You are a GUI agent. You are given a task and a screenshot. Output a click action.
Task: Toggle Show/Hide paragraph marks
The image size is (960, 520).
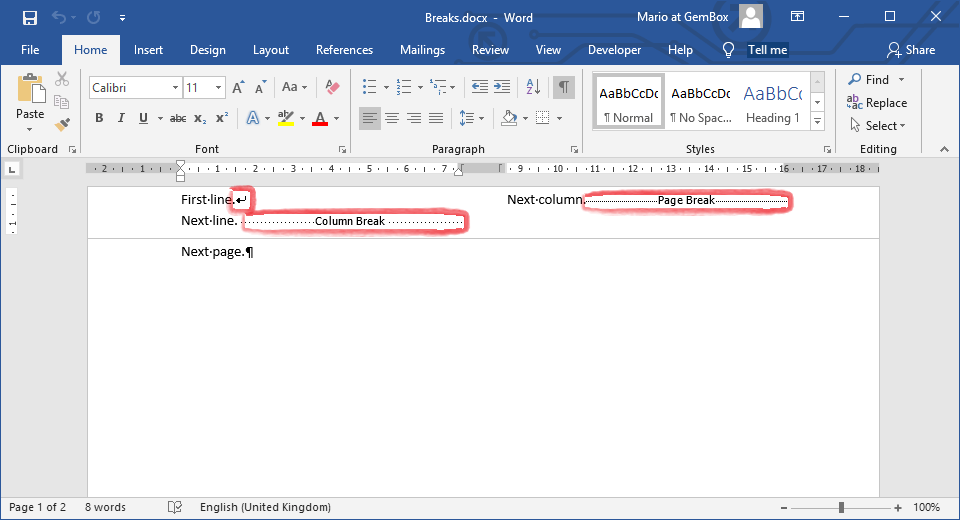(564, 88)
